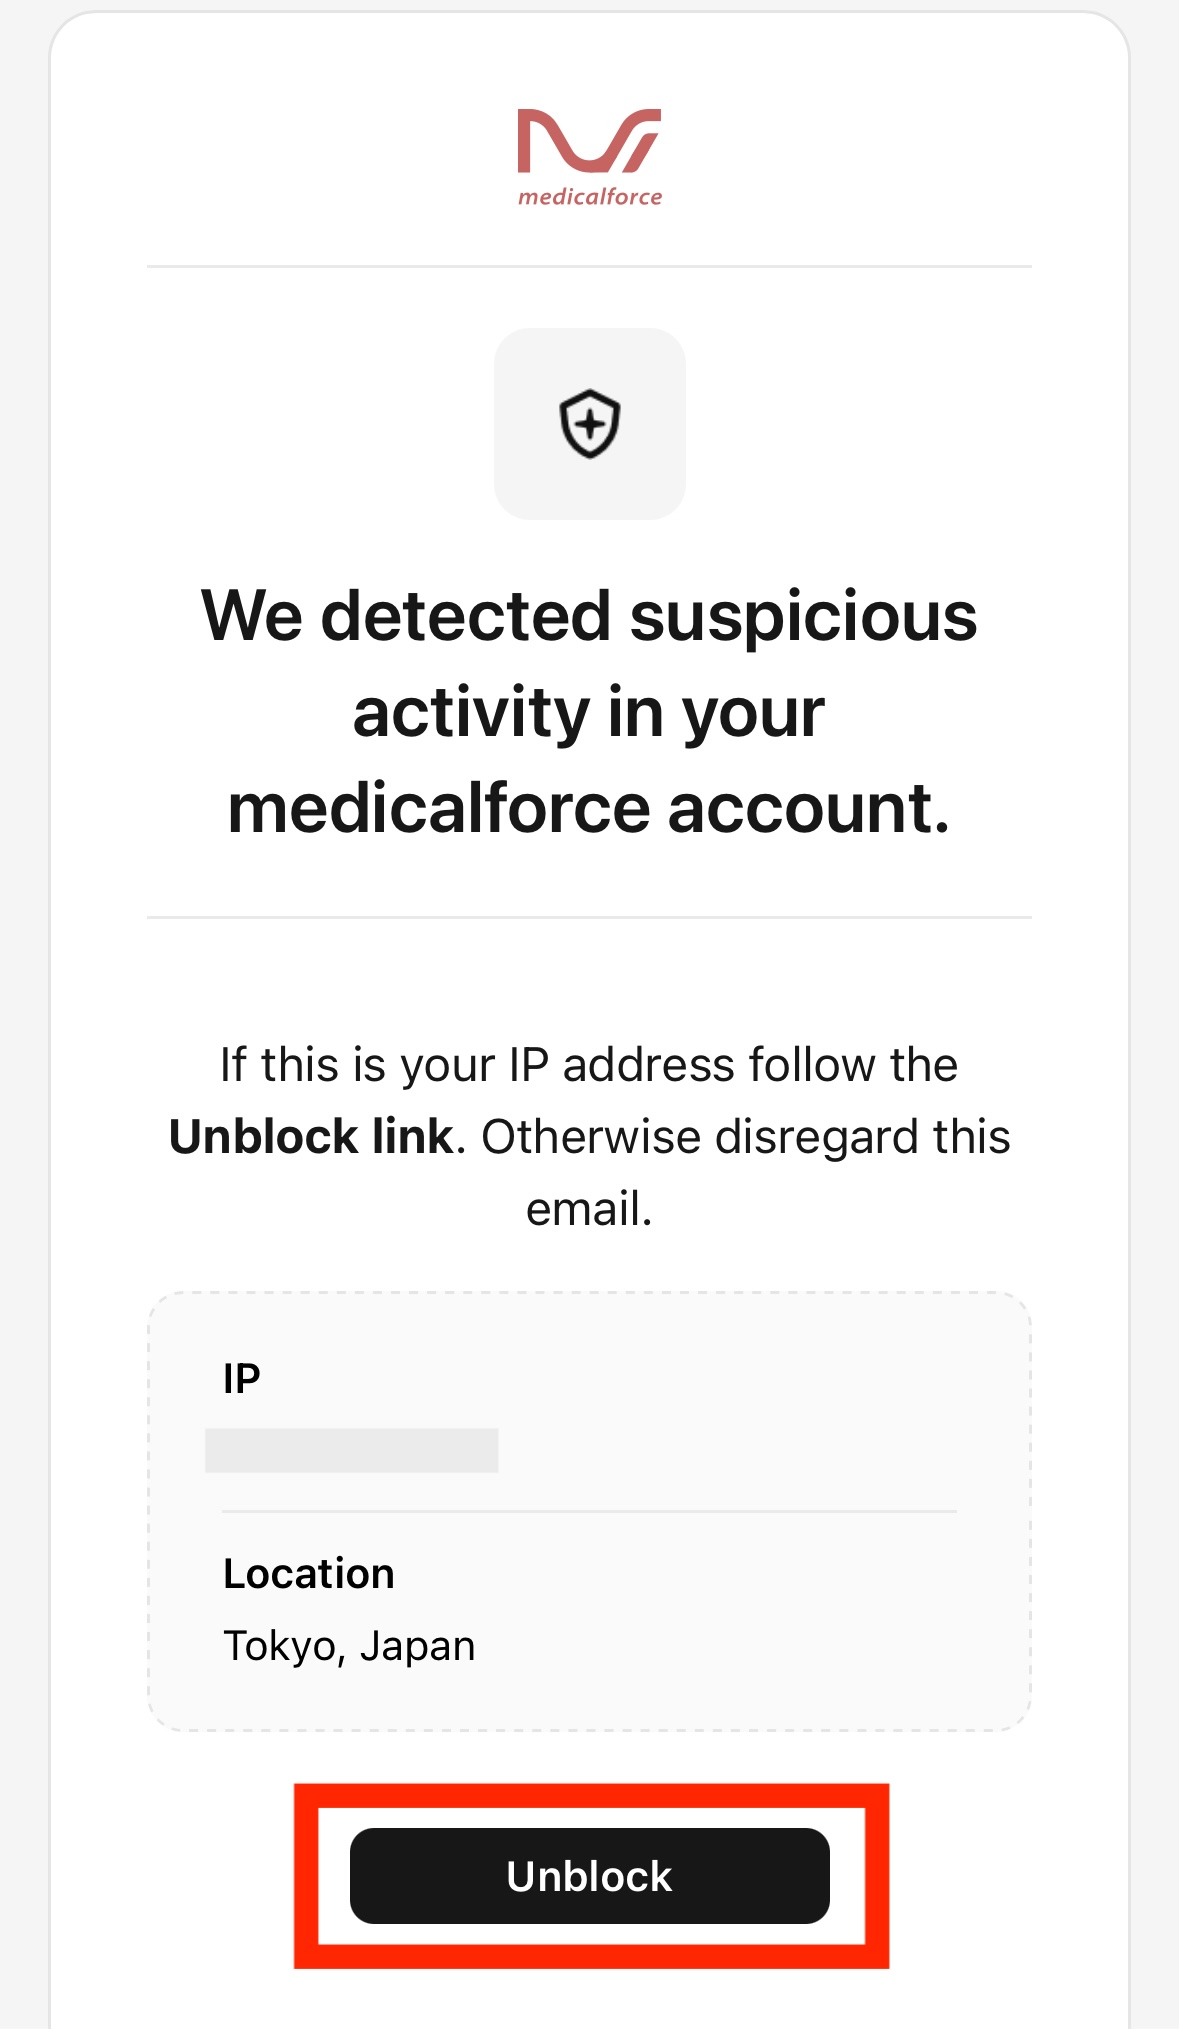
Task: Click the divider between IP and Location
Action: [x=589, y=1511]
